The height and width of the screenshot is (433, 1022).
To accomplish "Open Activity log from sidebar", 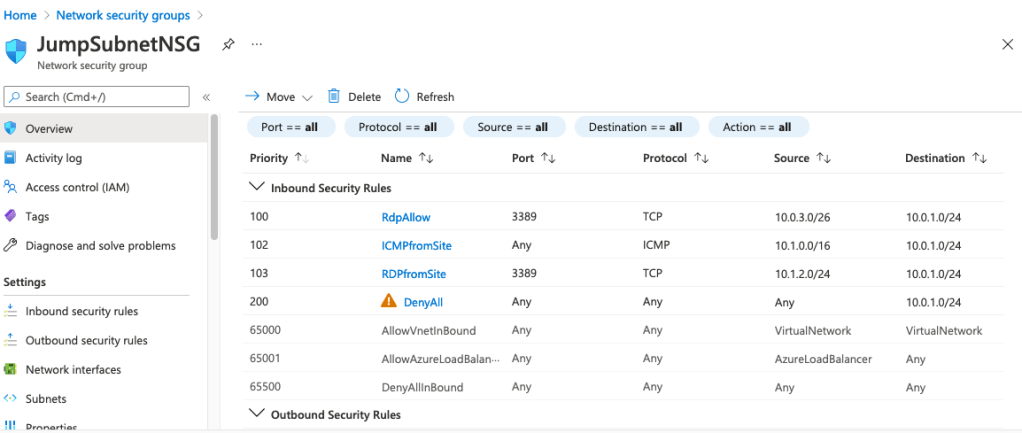I will tap(53, 158).
